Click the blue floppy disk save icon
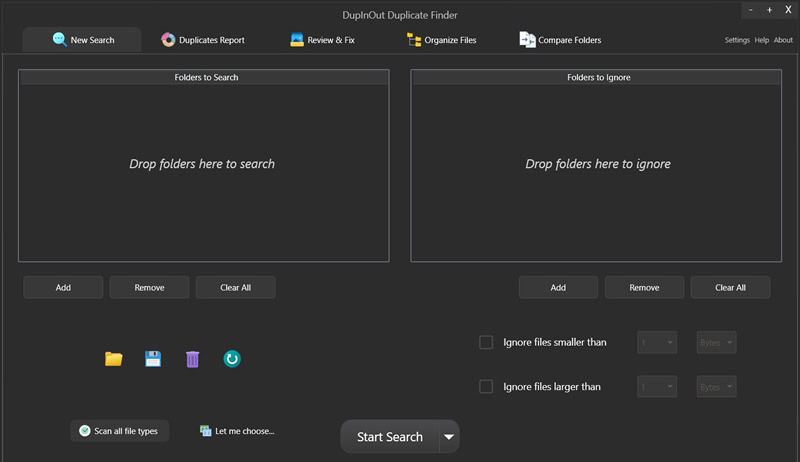The width and height of the screenshot is (800, 462). coord(153,359)
